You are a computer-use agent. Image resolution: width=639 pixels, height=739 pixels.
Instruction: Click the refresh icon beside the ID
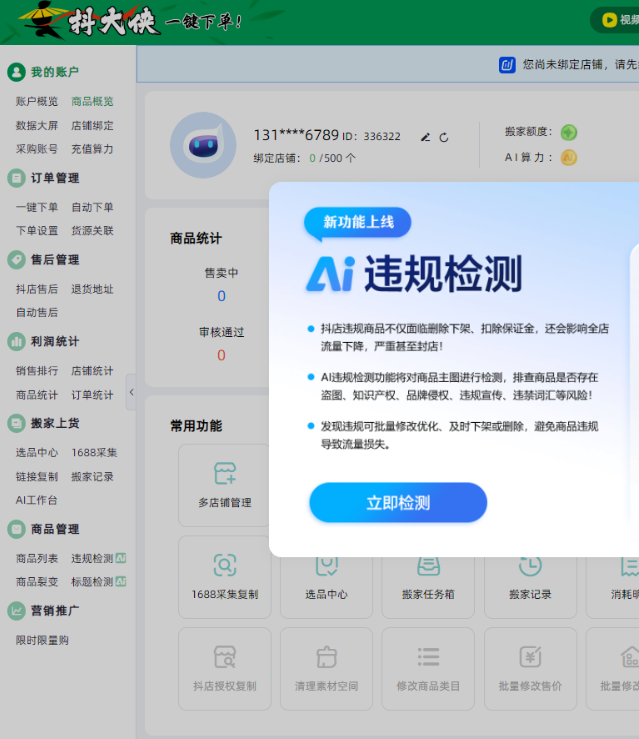[444, 138]
